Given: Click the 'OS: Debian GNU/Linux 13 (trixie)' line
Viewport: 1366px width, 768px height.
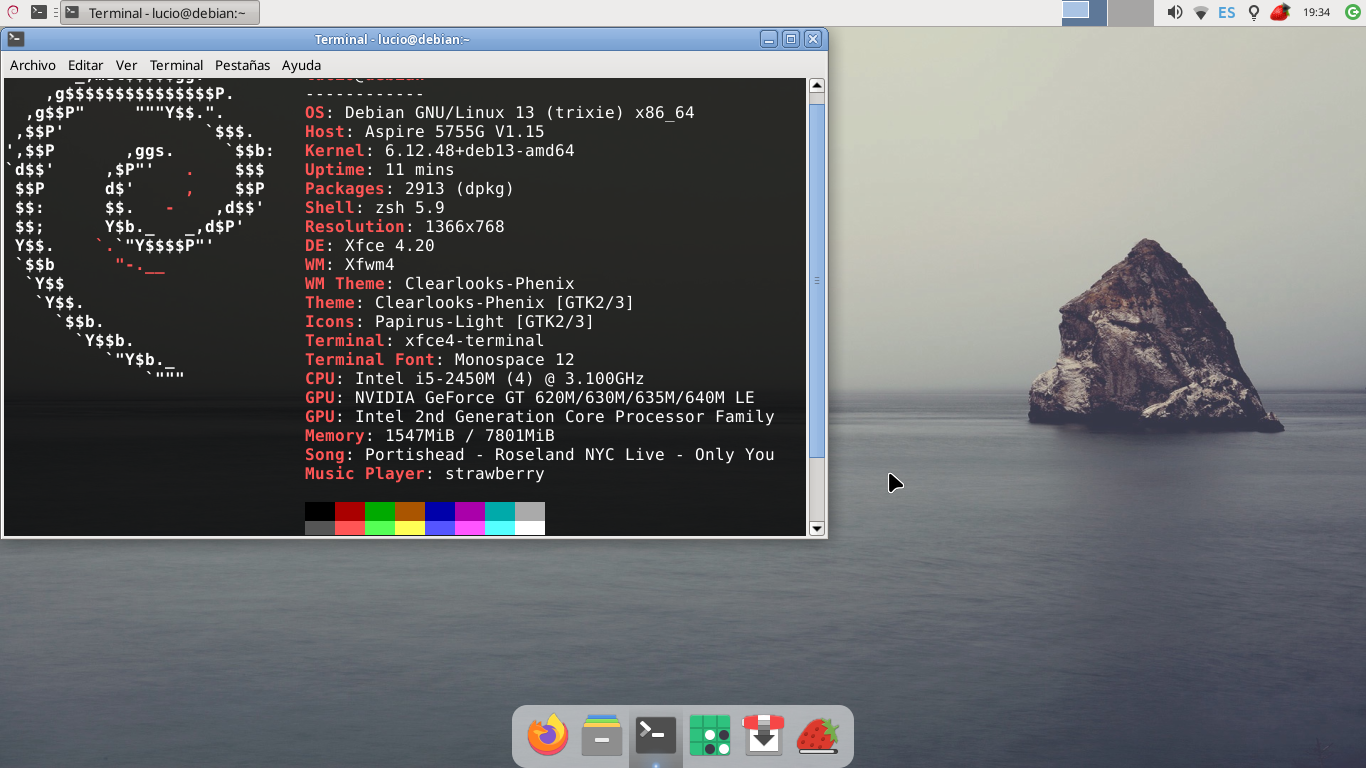Looking at the screenshot, I should click(500, 113).
